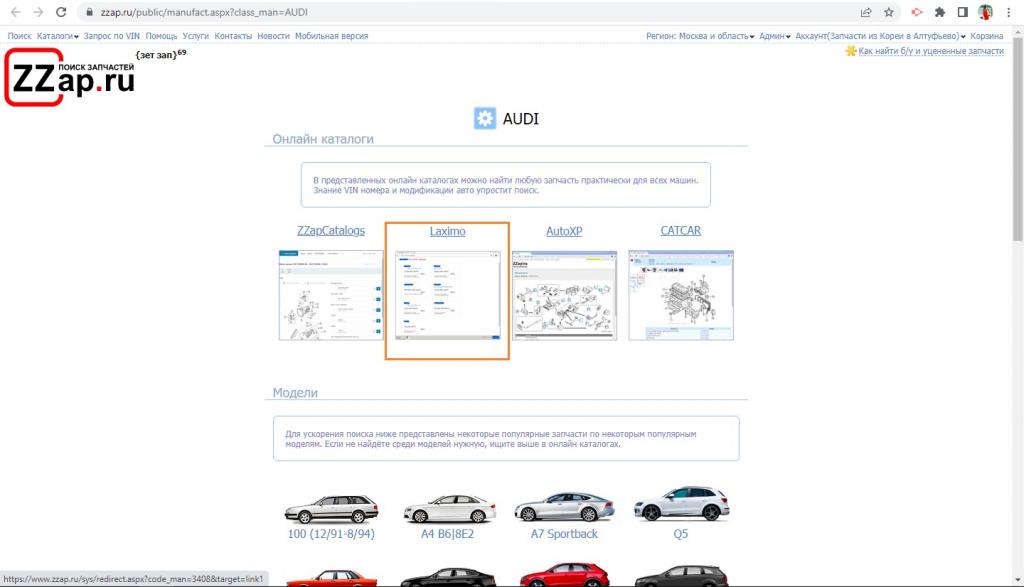Click the site lock icon in address bar
The width and height of the screenshot is (1024, 587).
89,13
